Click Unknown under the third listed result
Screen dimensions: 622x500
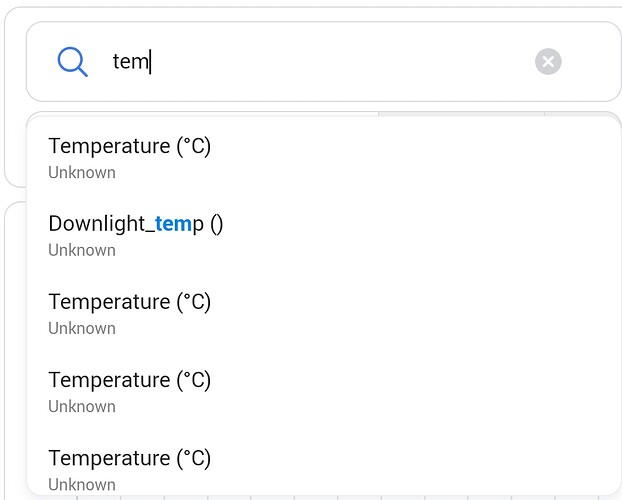[x=82, y=328]
